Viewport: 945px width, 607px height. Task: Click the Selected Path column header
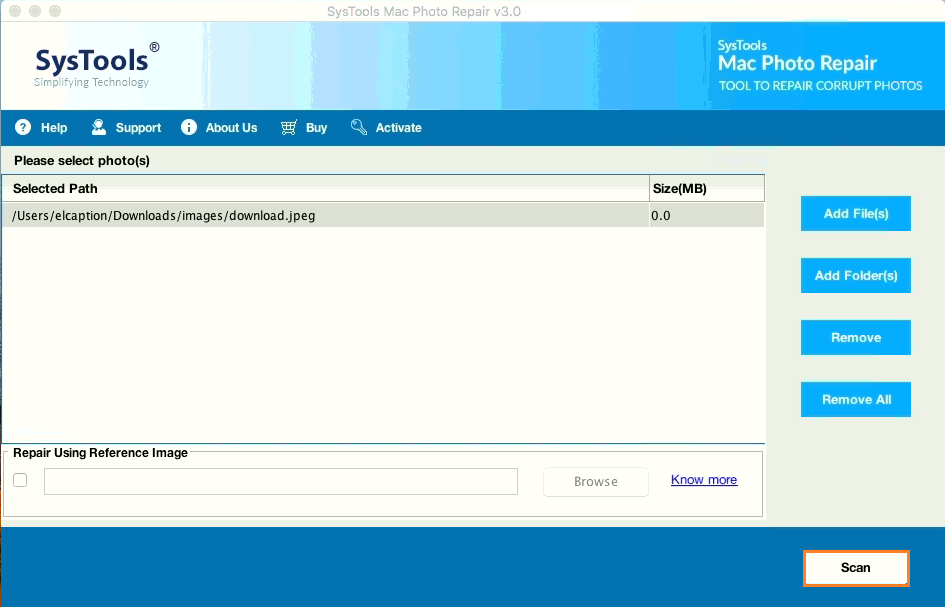point(325,189)
